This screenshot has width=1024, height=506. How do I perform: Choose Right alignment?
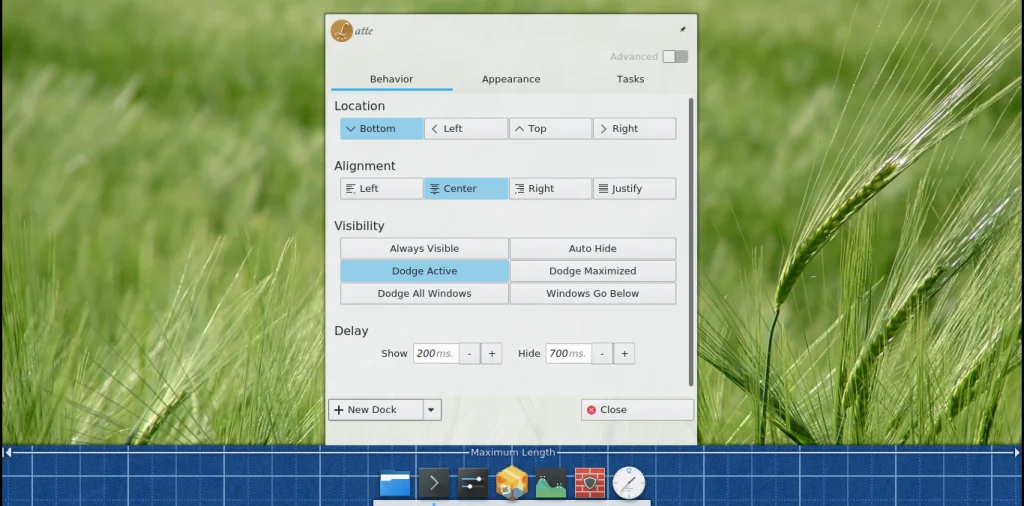[550, 189]
